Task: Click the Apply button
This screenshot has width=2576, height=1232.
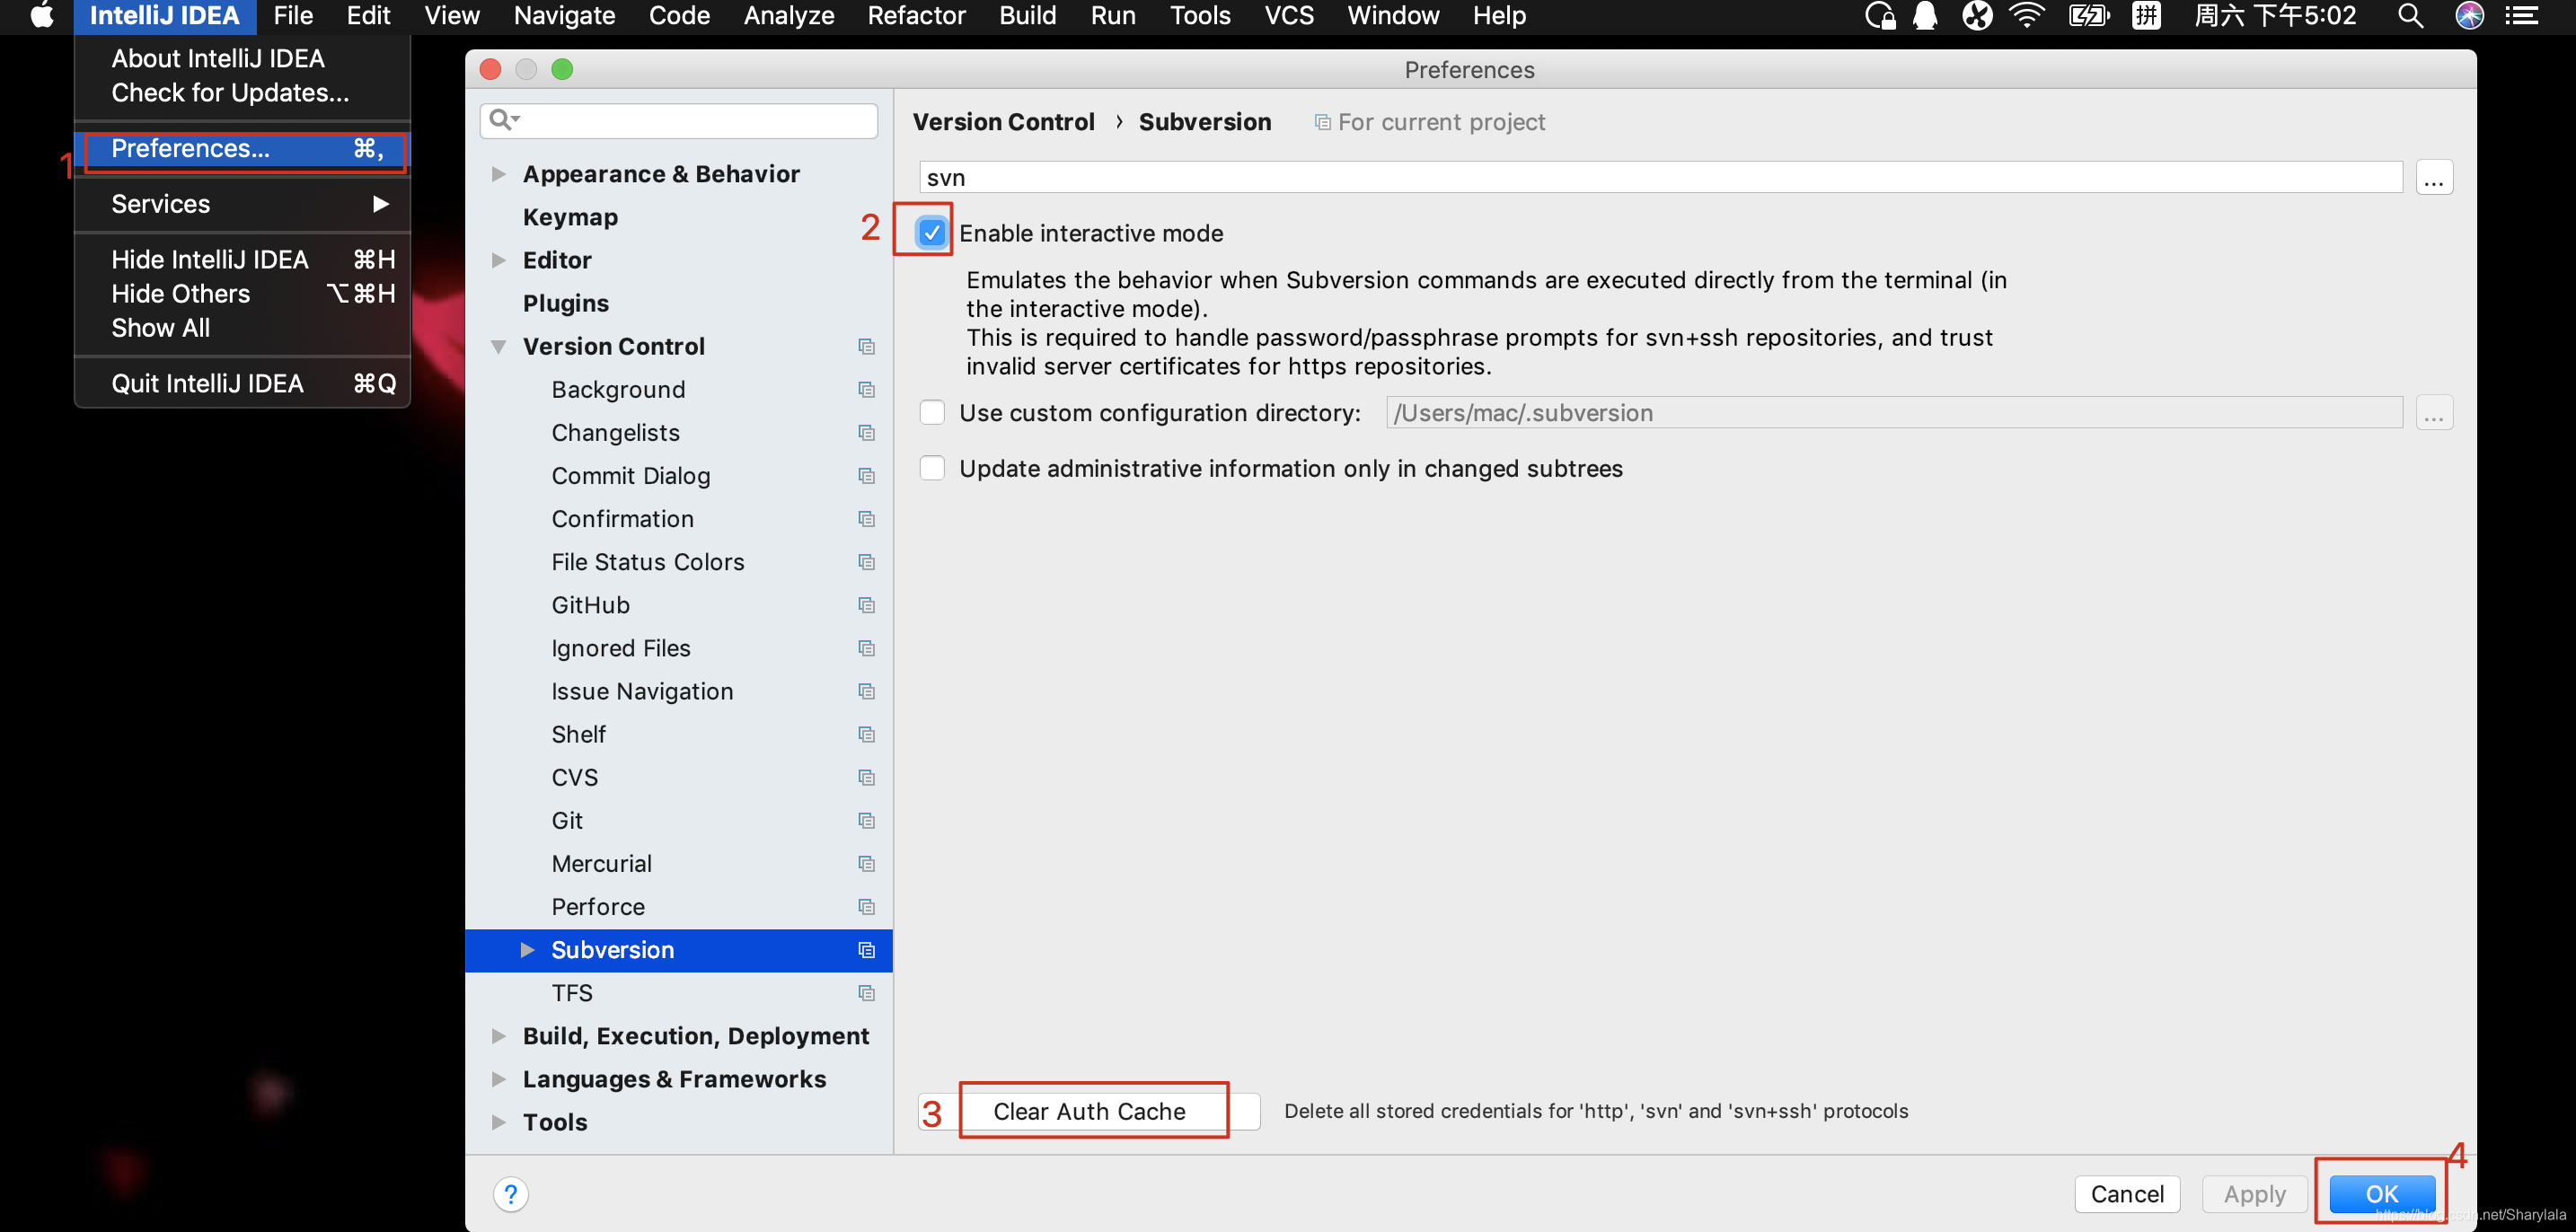Action: (x=2254, y=1193)
